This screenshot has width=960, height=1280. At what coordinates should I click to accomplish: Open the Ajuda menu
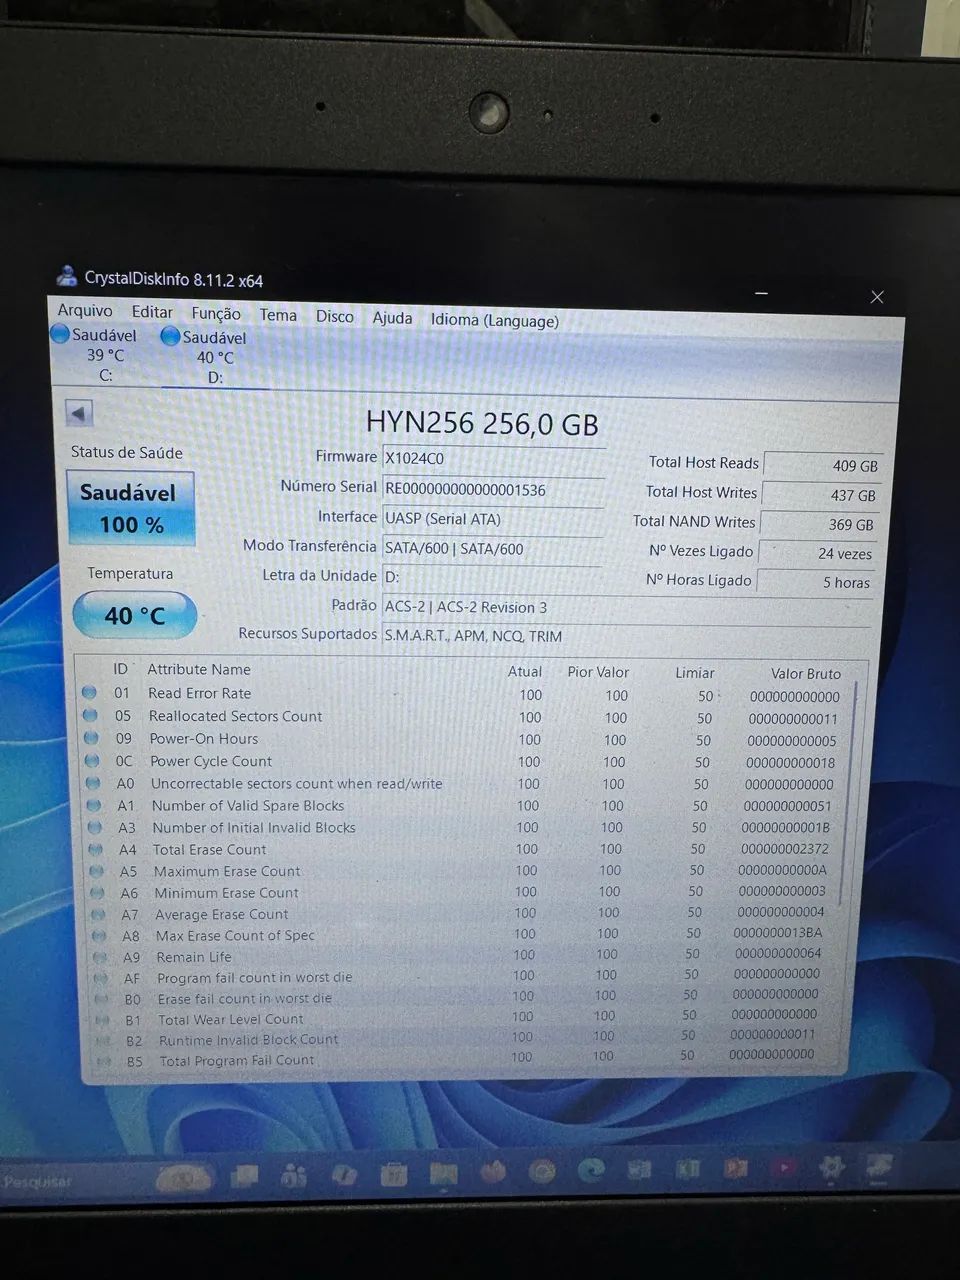tap(392, 317)
